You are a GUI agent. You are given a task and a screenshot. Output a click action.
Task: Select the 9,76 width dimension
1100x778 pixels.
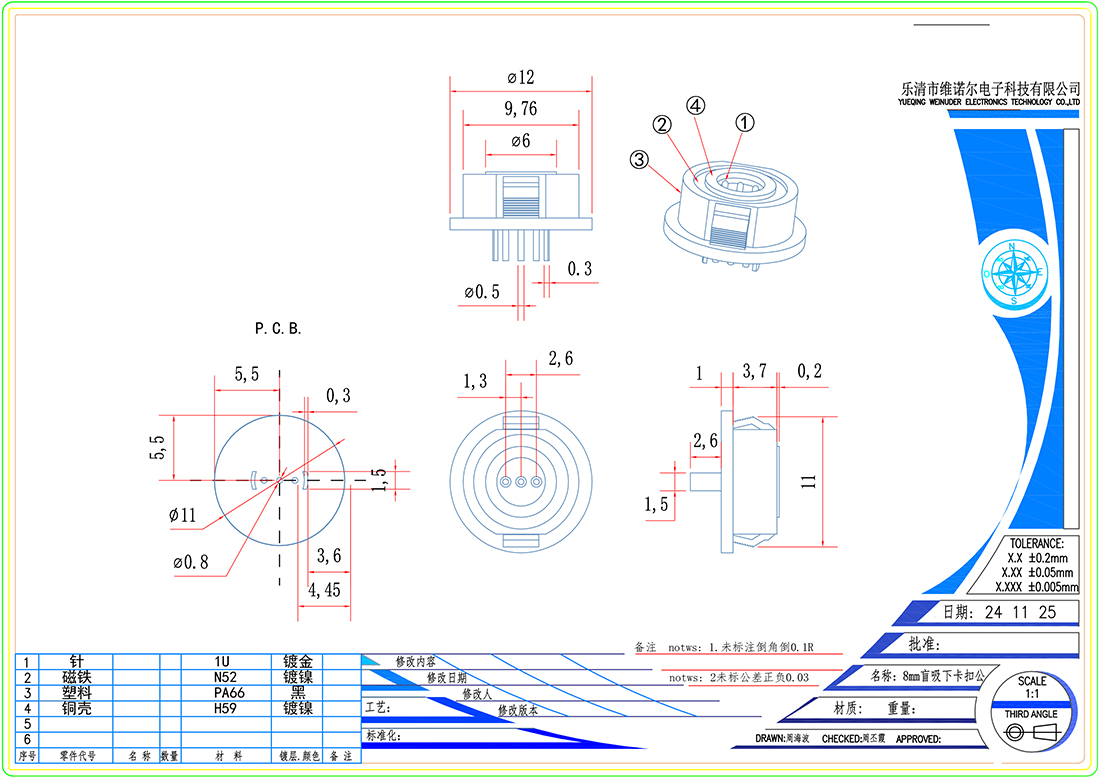click(520, 109)
